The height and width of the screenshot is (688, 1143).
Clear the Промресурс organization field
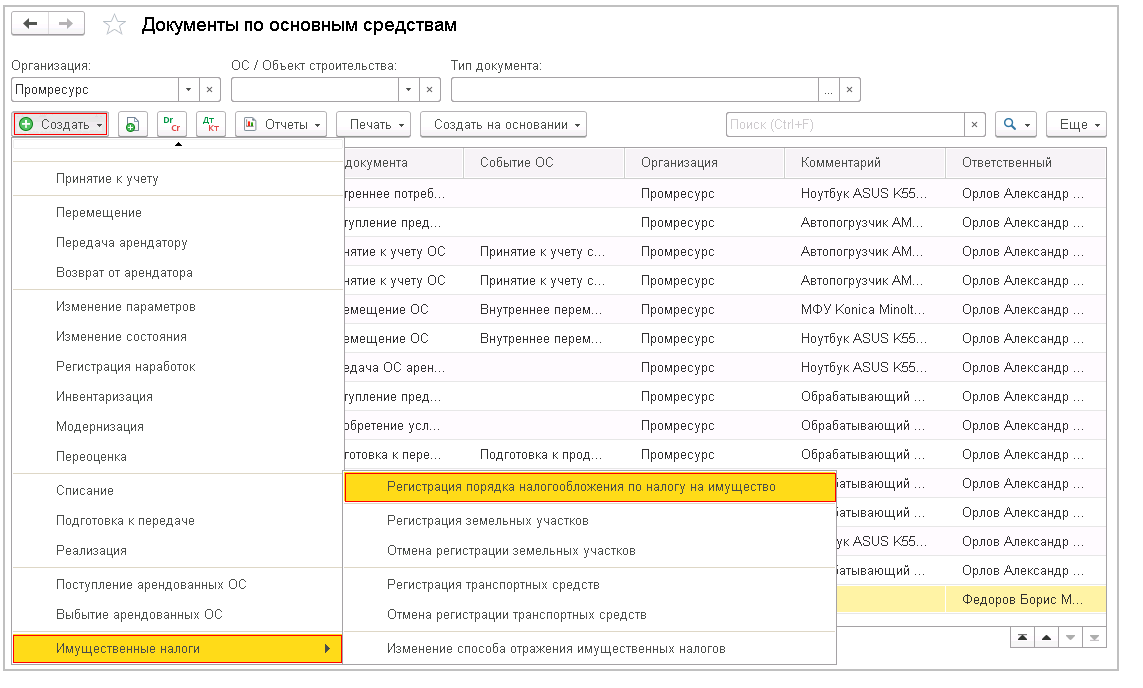(x=210, y=90)
